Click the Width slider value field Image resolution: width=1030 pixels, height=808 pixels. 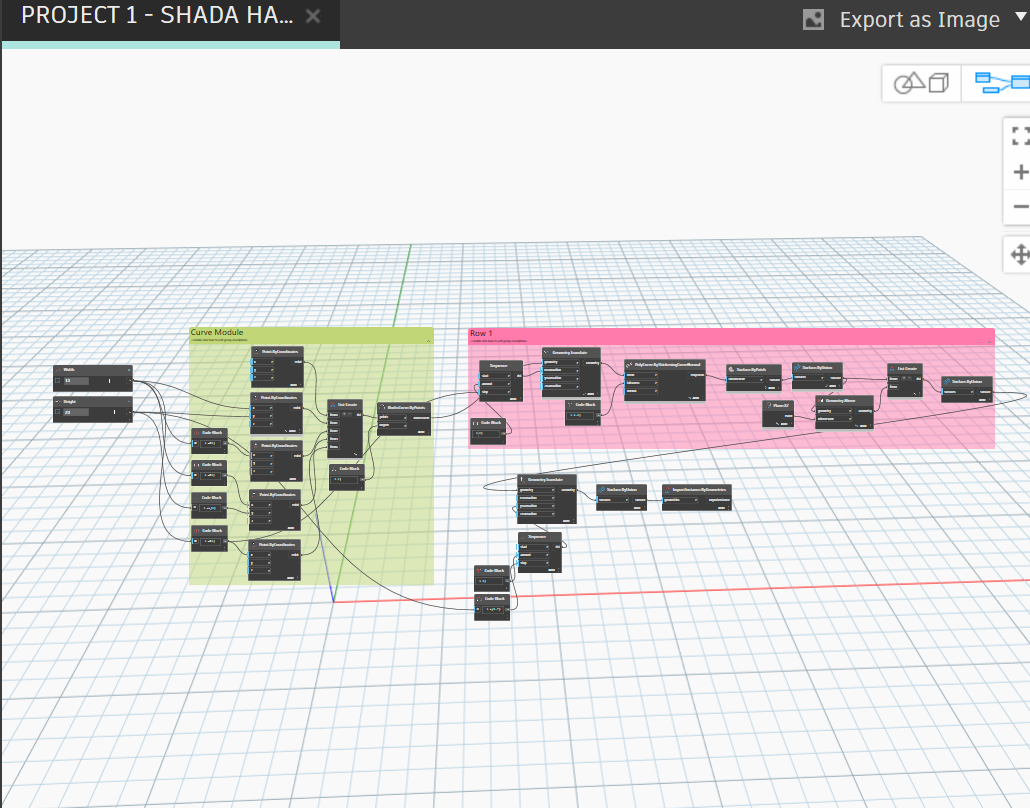76,381
